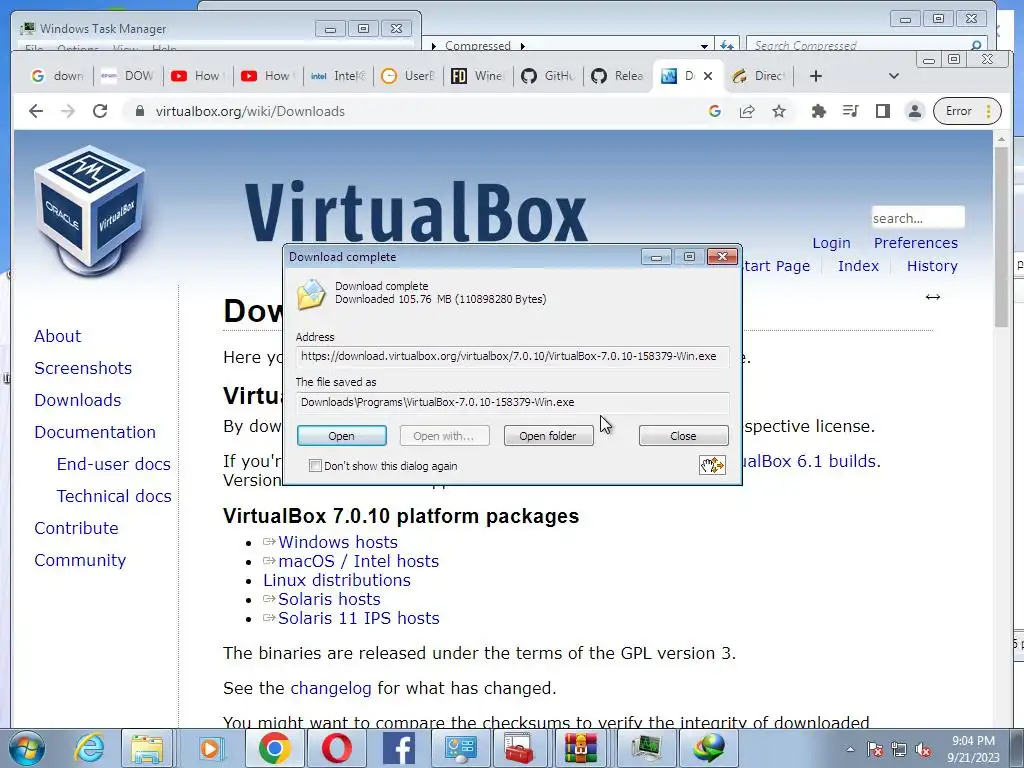Click the Close button in download dialog

coord(683,436)
